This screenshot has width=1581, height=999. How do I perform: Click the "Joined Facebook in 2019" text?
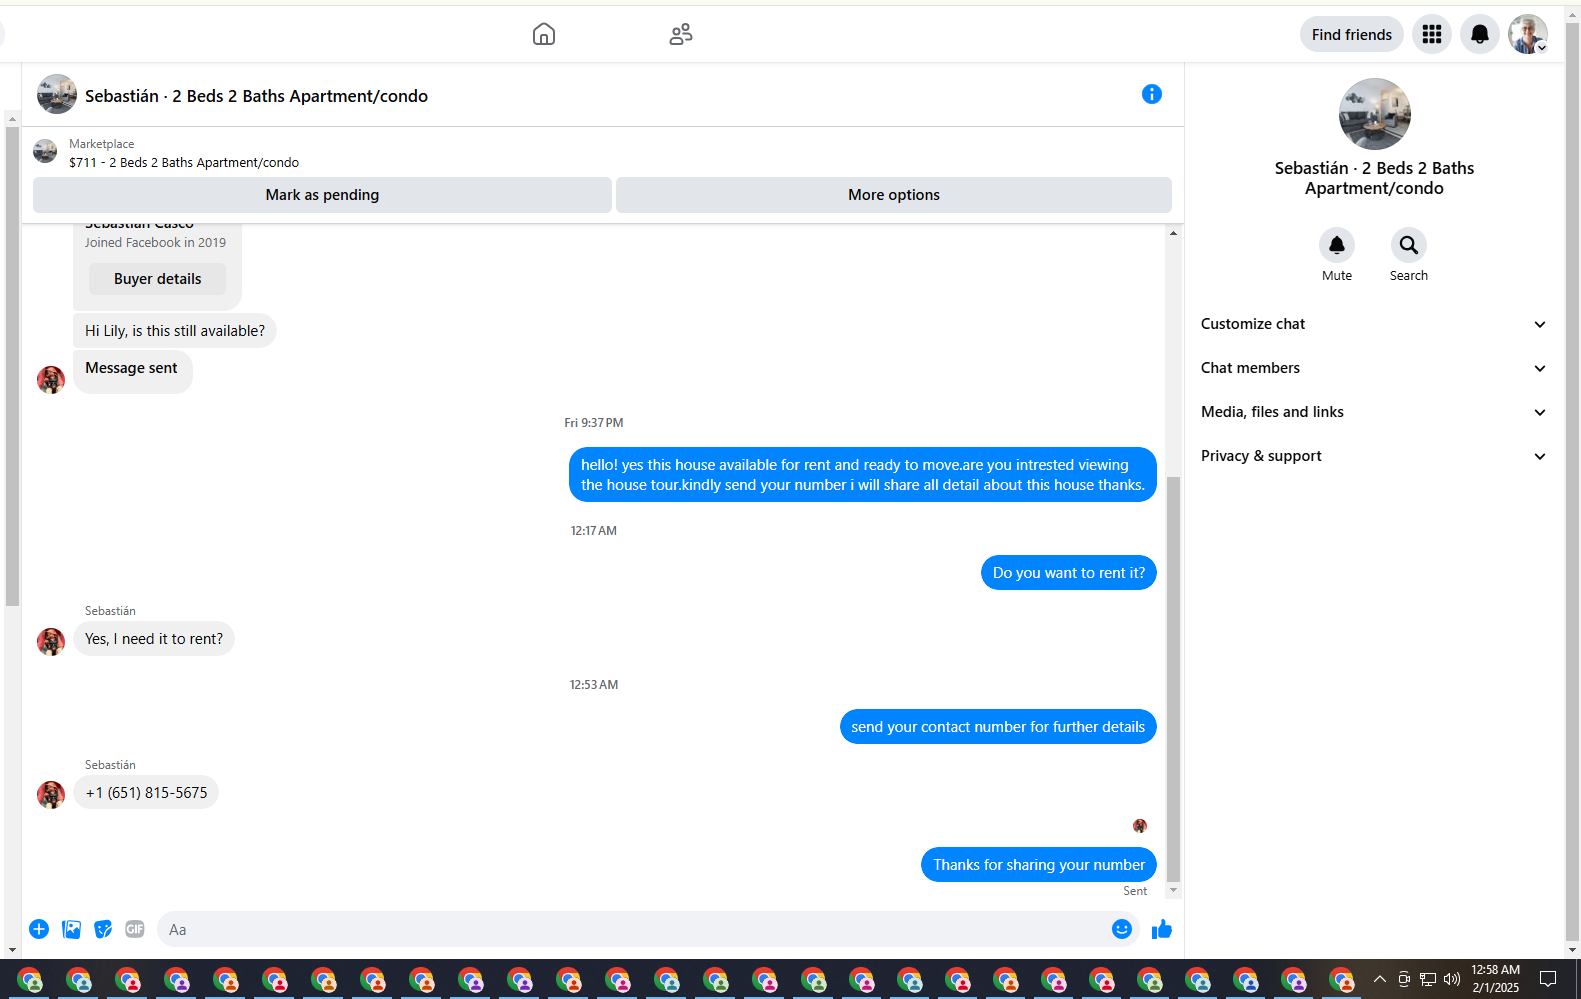(155, 243)
